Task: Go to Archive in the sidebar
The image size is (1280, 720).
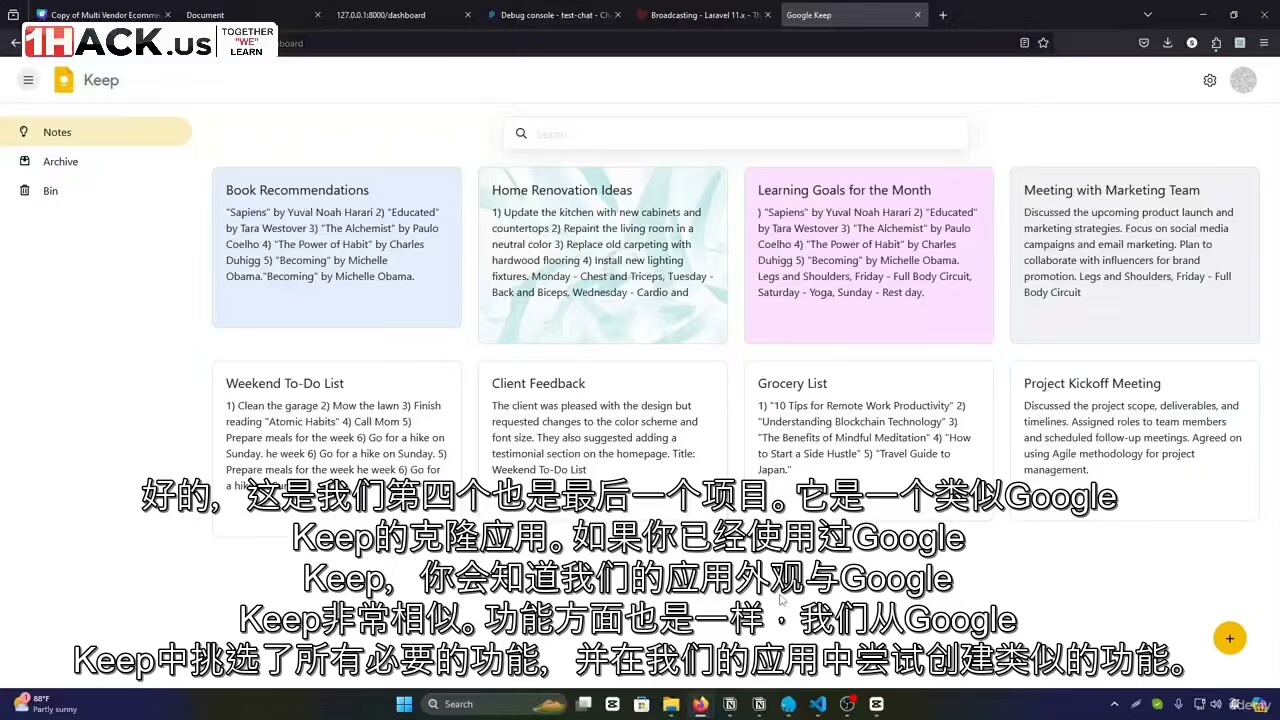Action: 60,161
